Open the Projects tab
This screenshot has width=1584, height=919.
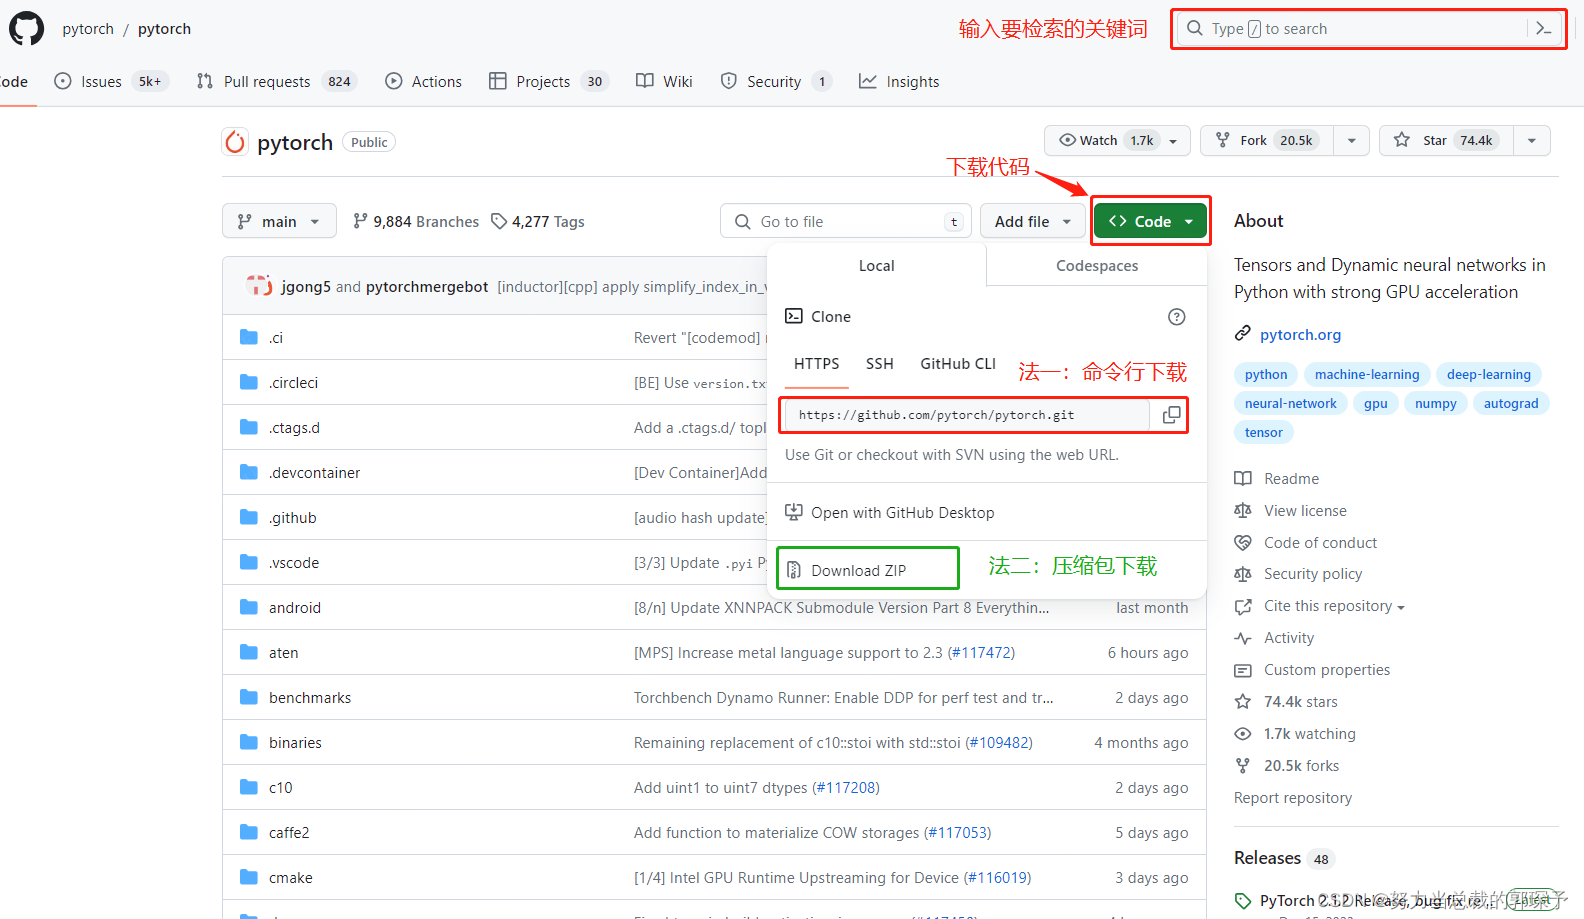(548, 82)
